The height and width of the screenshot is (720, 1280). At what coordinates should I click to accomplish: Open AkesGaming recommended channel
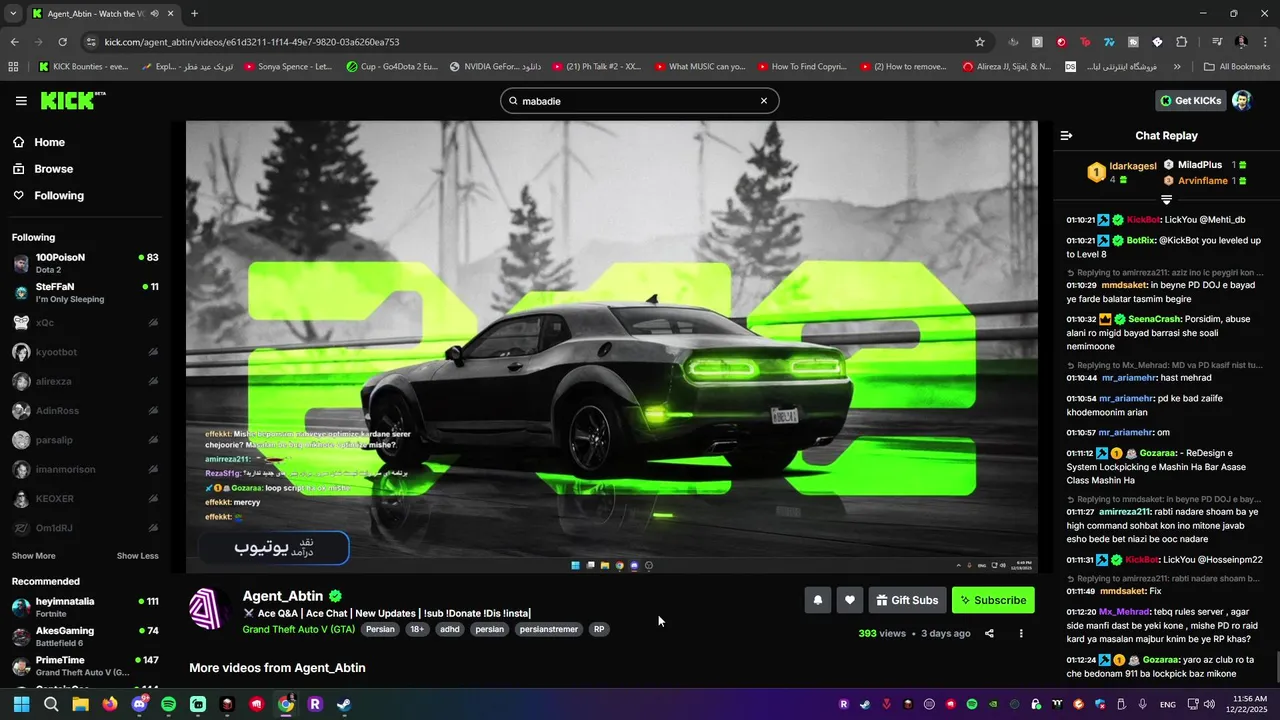point(85,637)
